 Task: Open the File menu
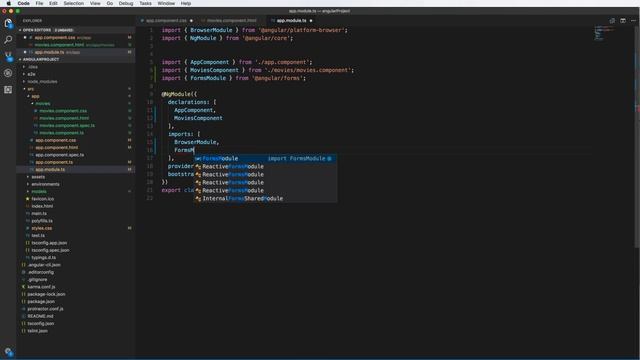pyautogui.click(x=39, y=3)
